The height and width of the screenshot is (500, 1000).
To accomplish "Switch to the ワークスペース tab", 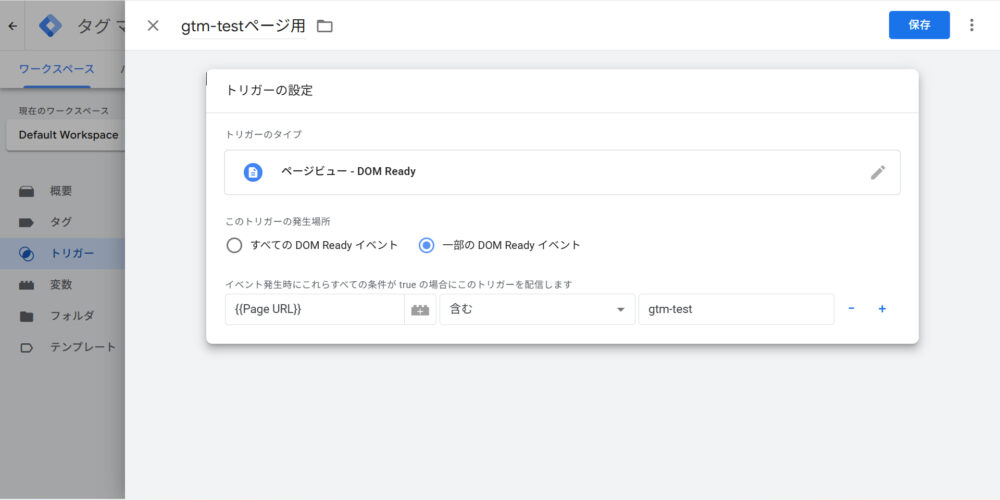I will [x=57, y=69].
